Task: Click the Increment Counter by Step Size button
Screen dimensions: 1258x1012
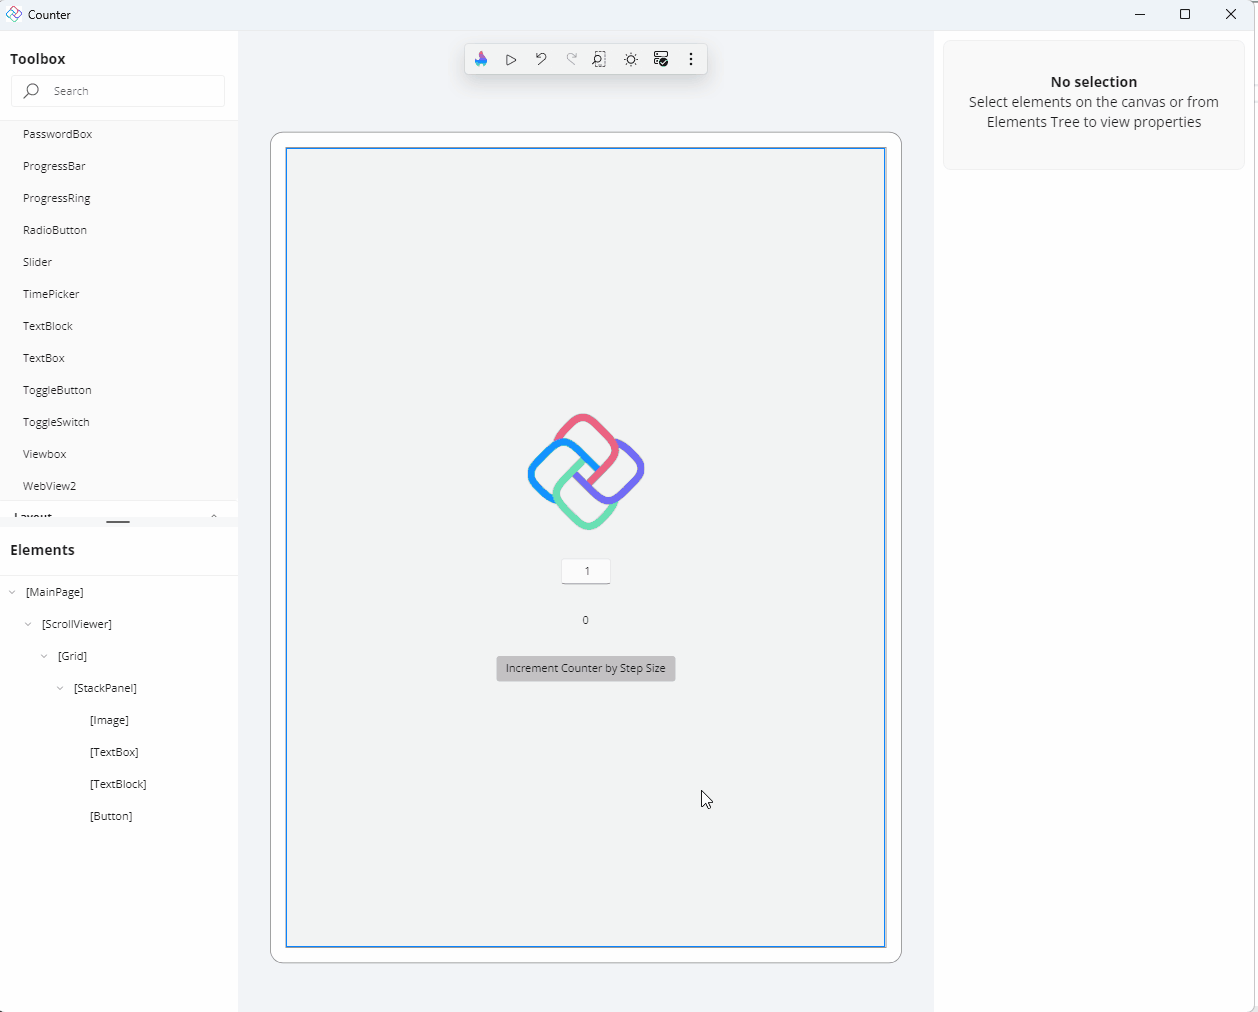Action: [x=585, y=668]
